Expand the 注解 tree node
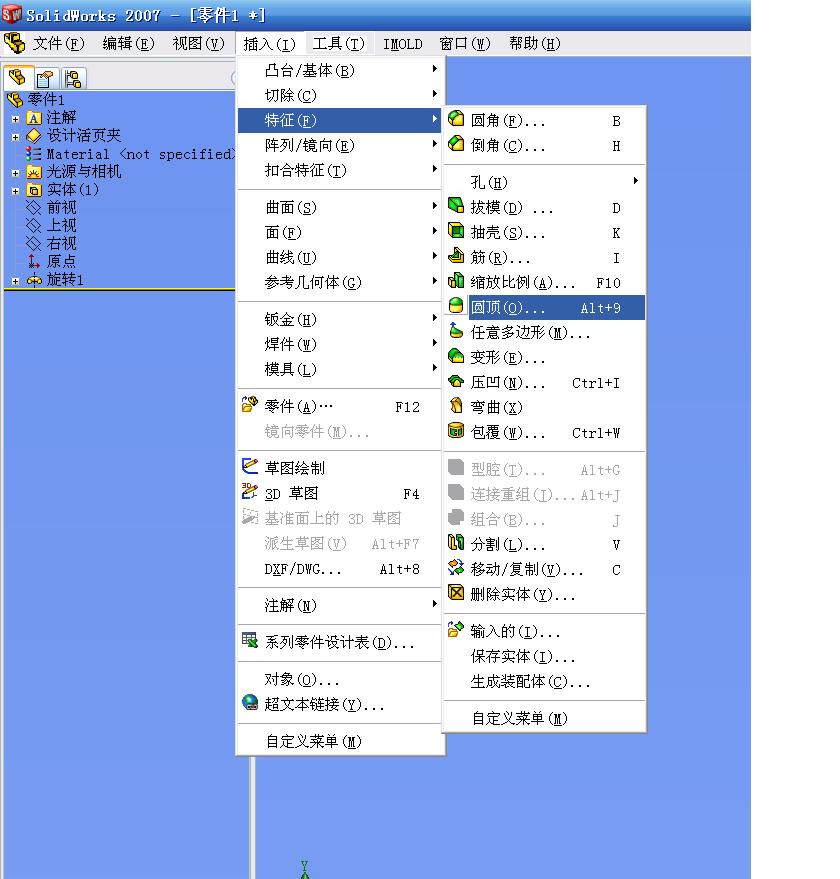 pos(16,119)
